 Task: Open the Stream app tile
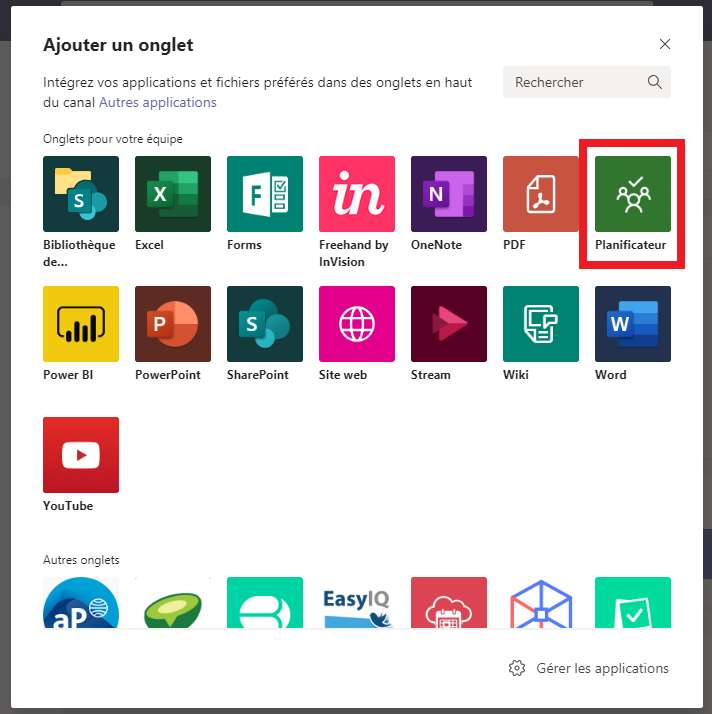tap(449, 324)
